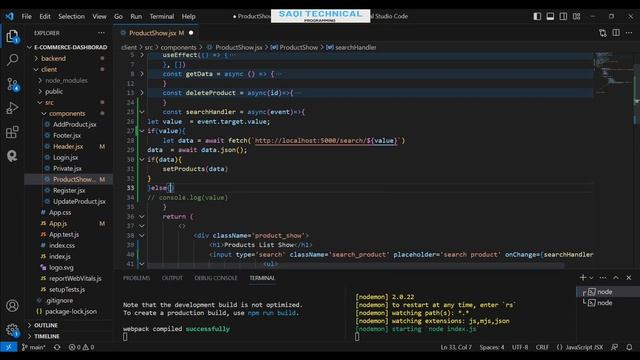Open the Help menu

point(189,16)
